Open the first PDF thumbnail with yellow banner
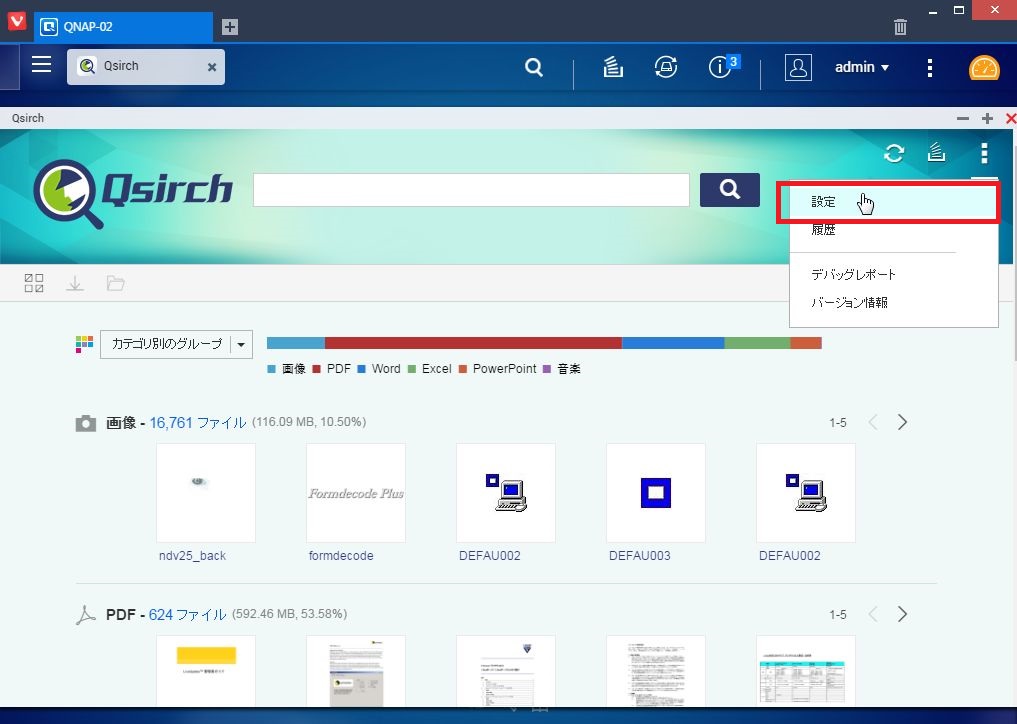 coord(206,671)
